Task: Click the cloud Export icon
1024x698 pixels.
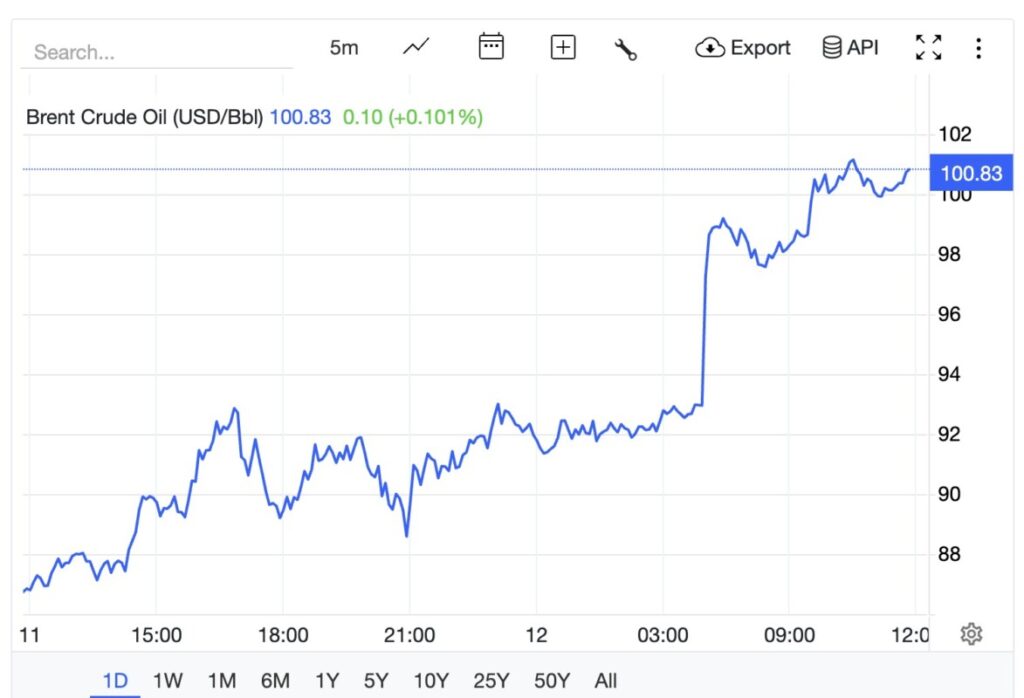Action: coord(710,47)
